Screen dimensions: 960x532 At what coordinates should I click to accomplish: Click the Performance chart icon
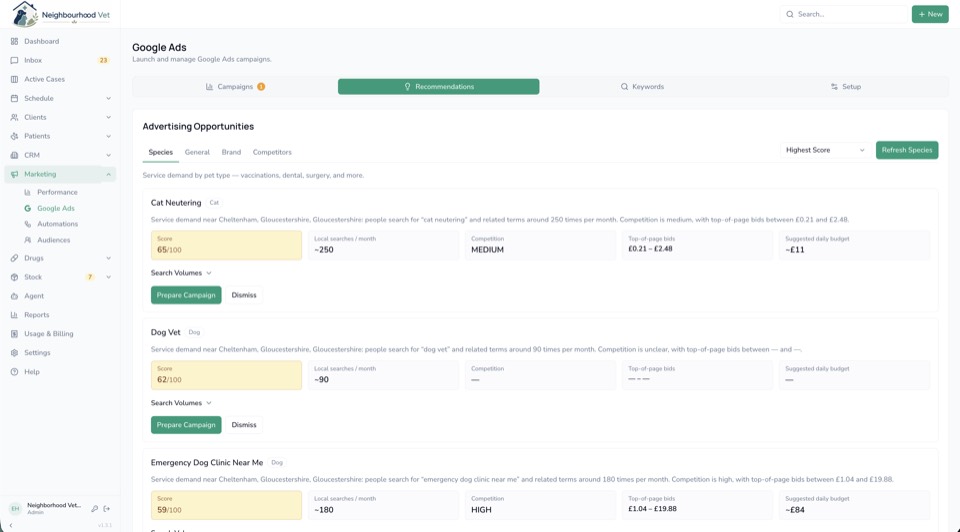point(28,192)
